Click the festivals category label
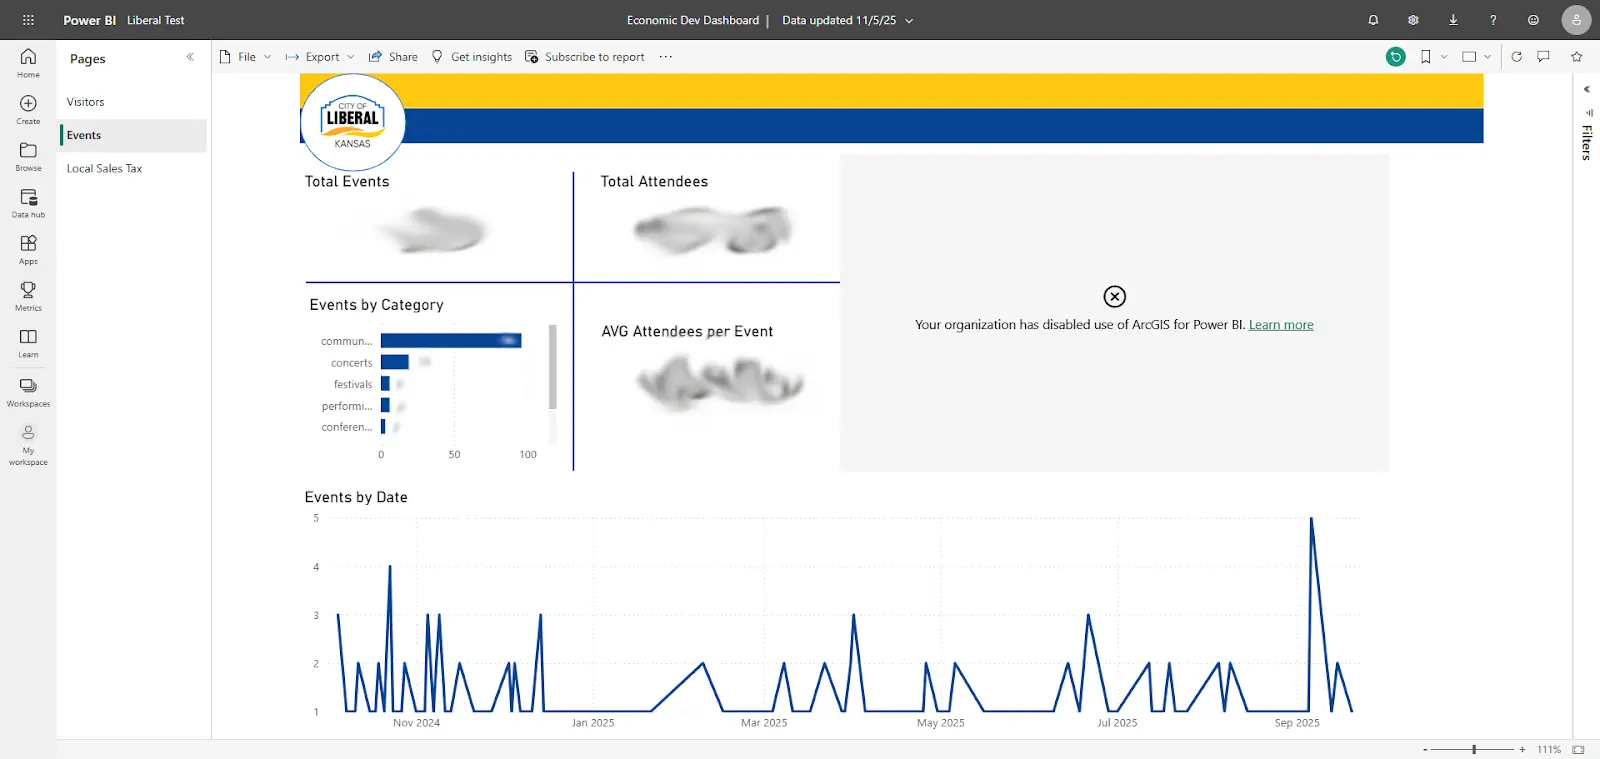Screen dimensions: 1600x759 [x=353, y=384]
